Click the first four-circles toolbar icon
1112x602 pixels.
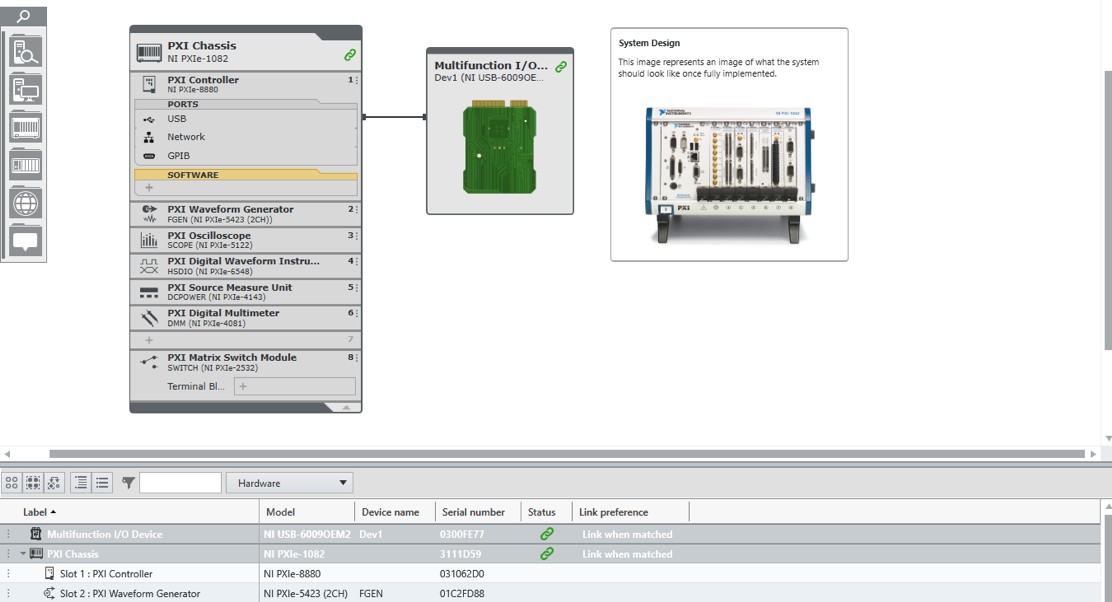(x=11, y=483)
